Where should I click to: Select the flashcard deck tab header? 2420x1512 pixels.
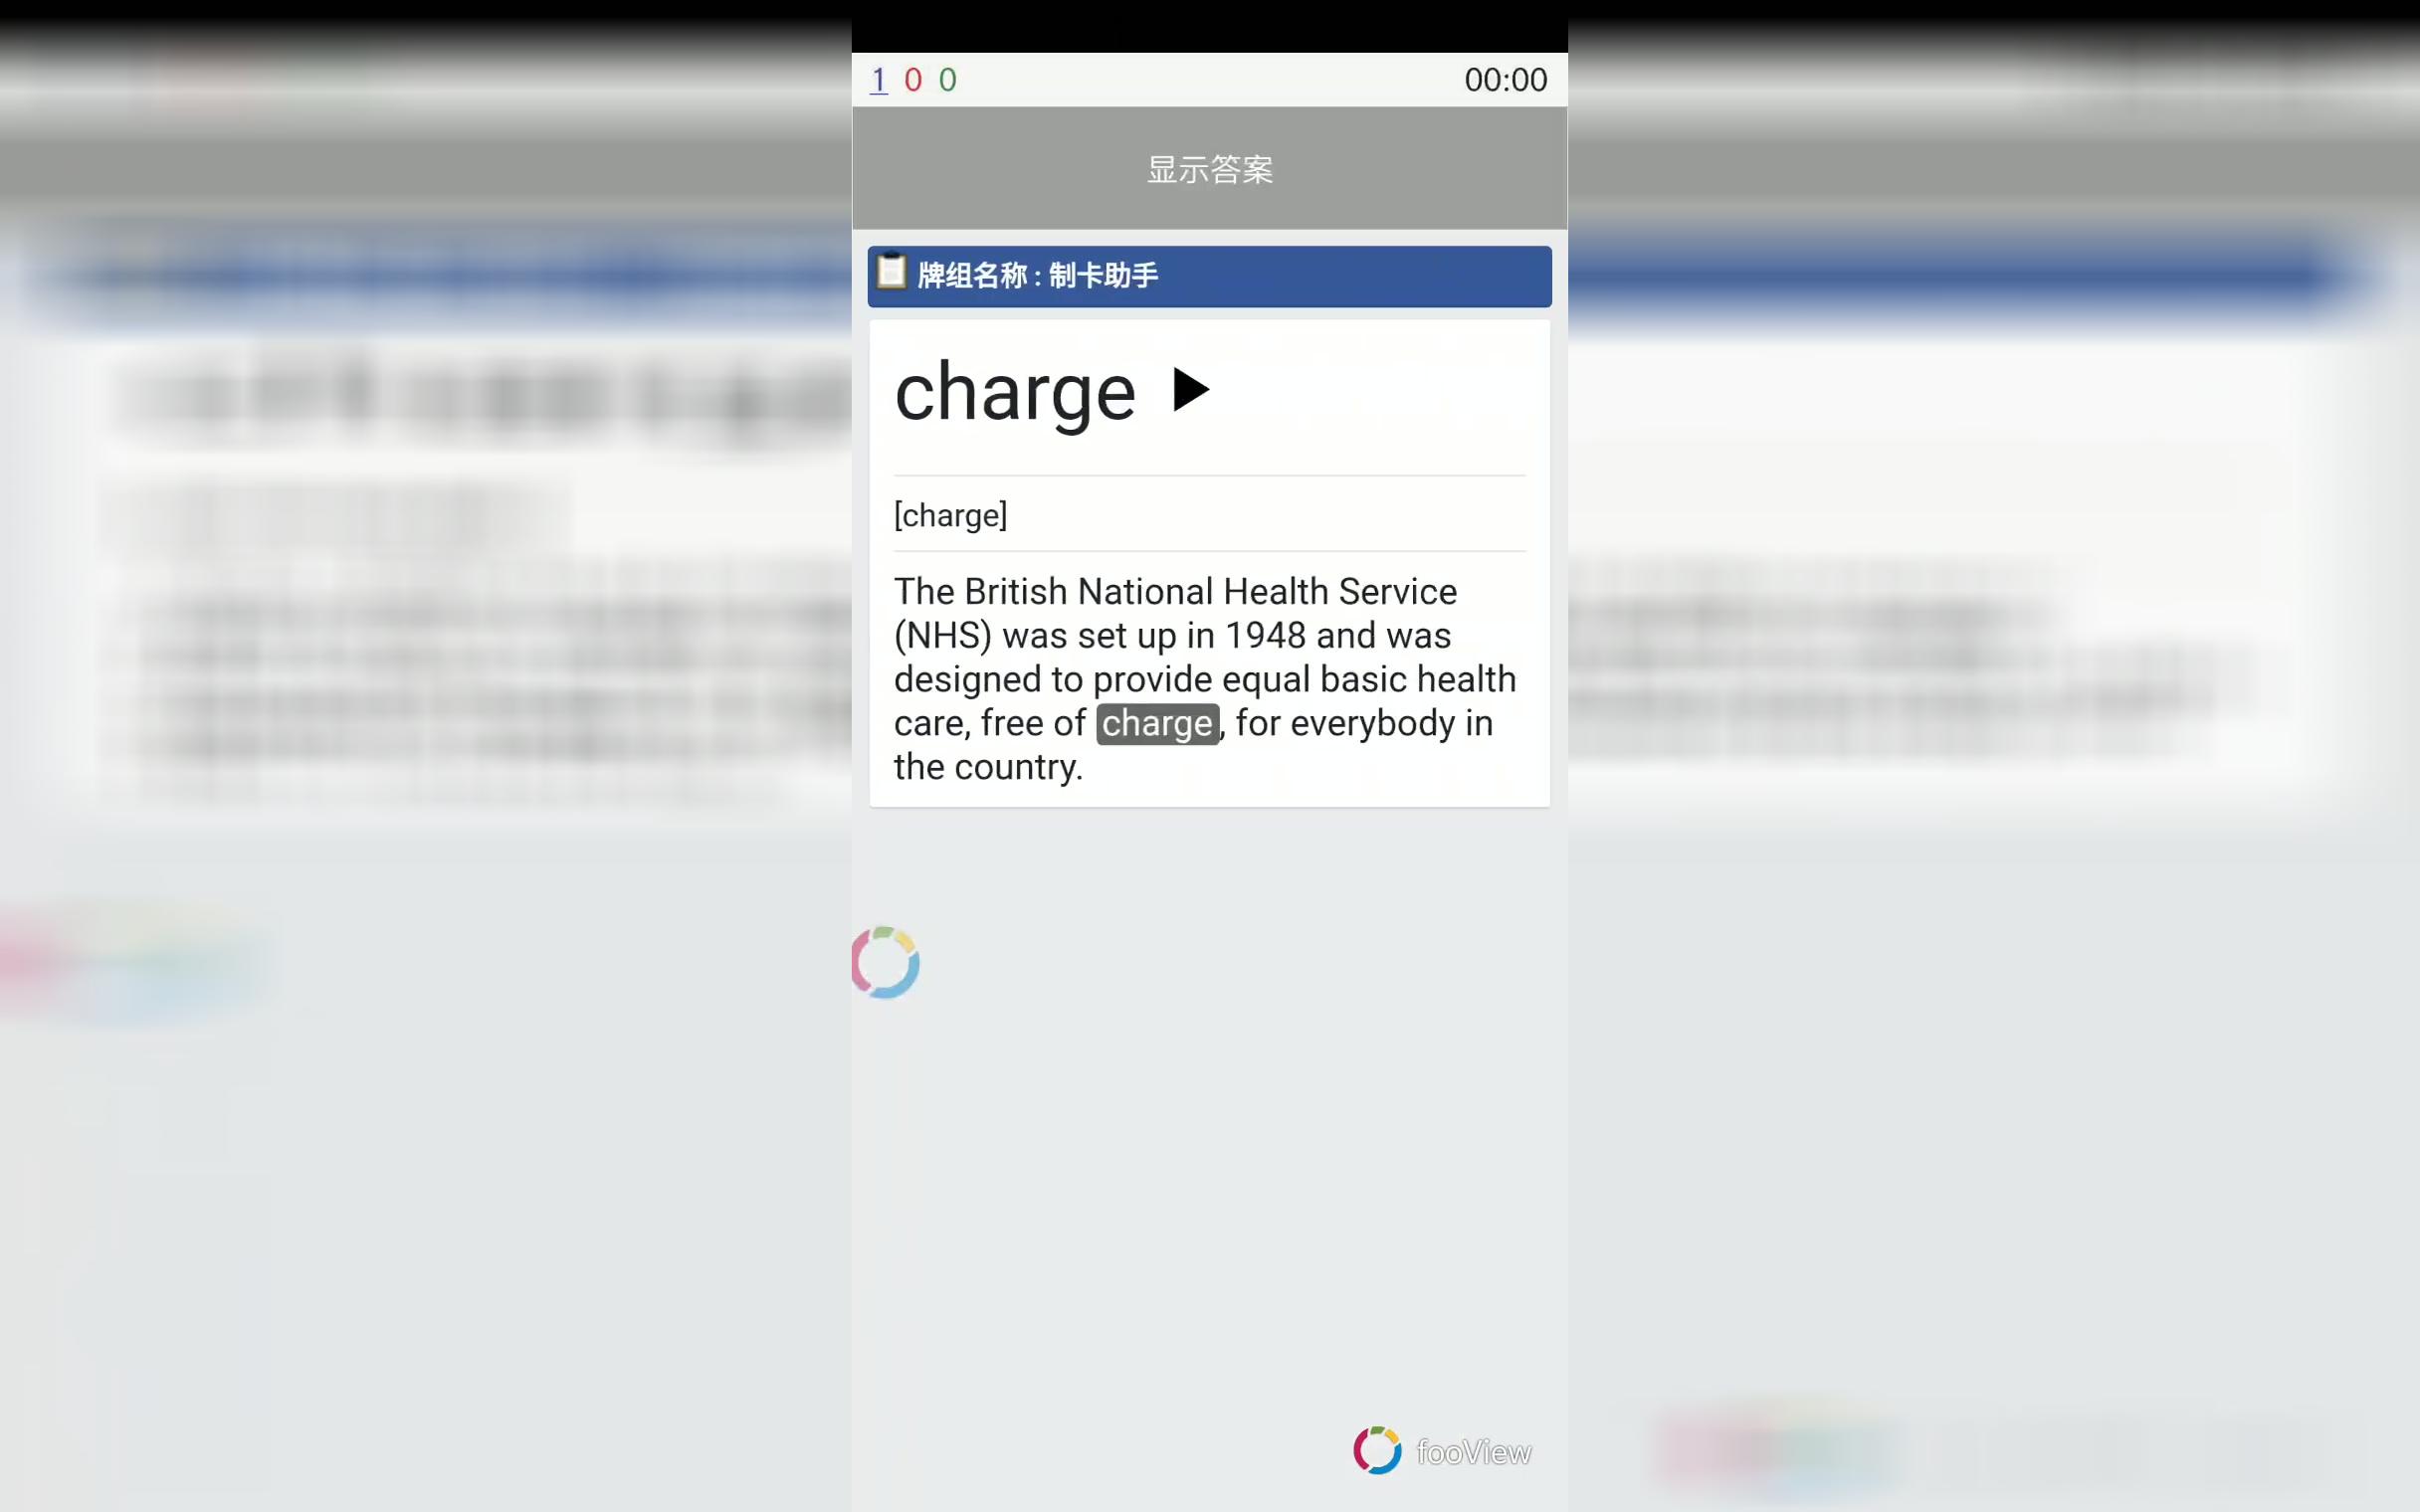pos(1209,276)
